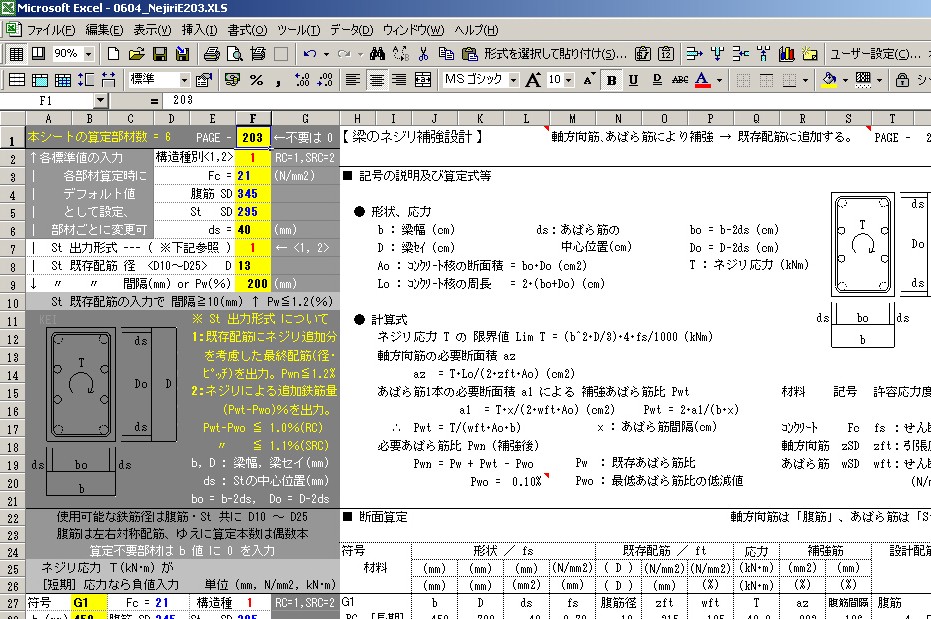Click the Undo arrow icon
Screen dimensions: 931x619
[x=309, y=54]
